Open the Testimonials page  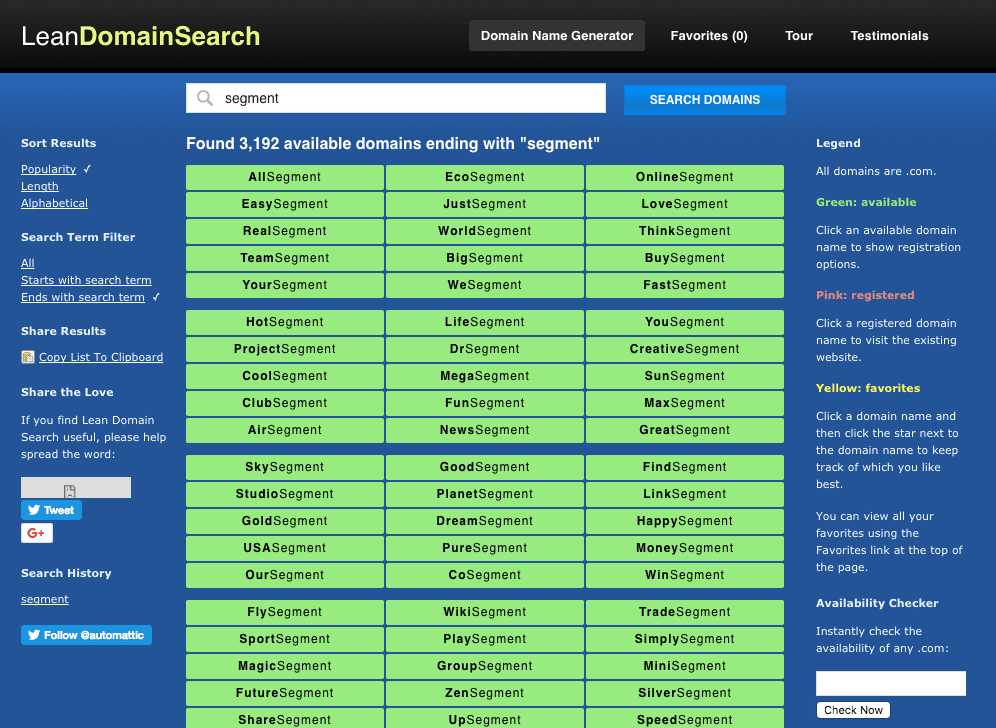(x=889, y=36)
